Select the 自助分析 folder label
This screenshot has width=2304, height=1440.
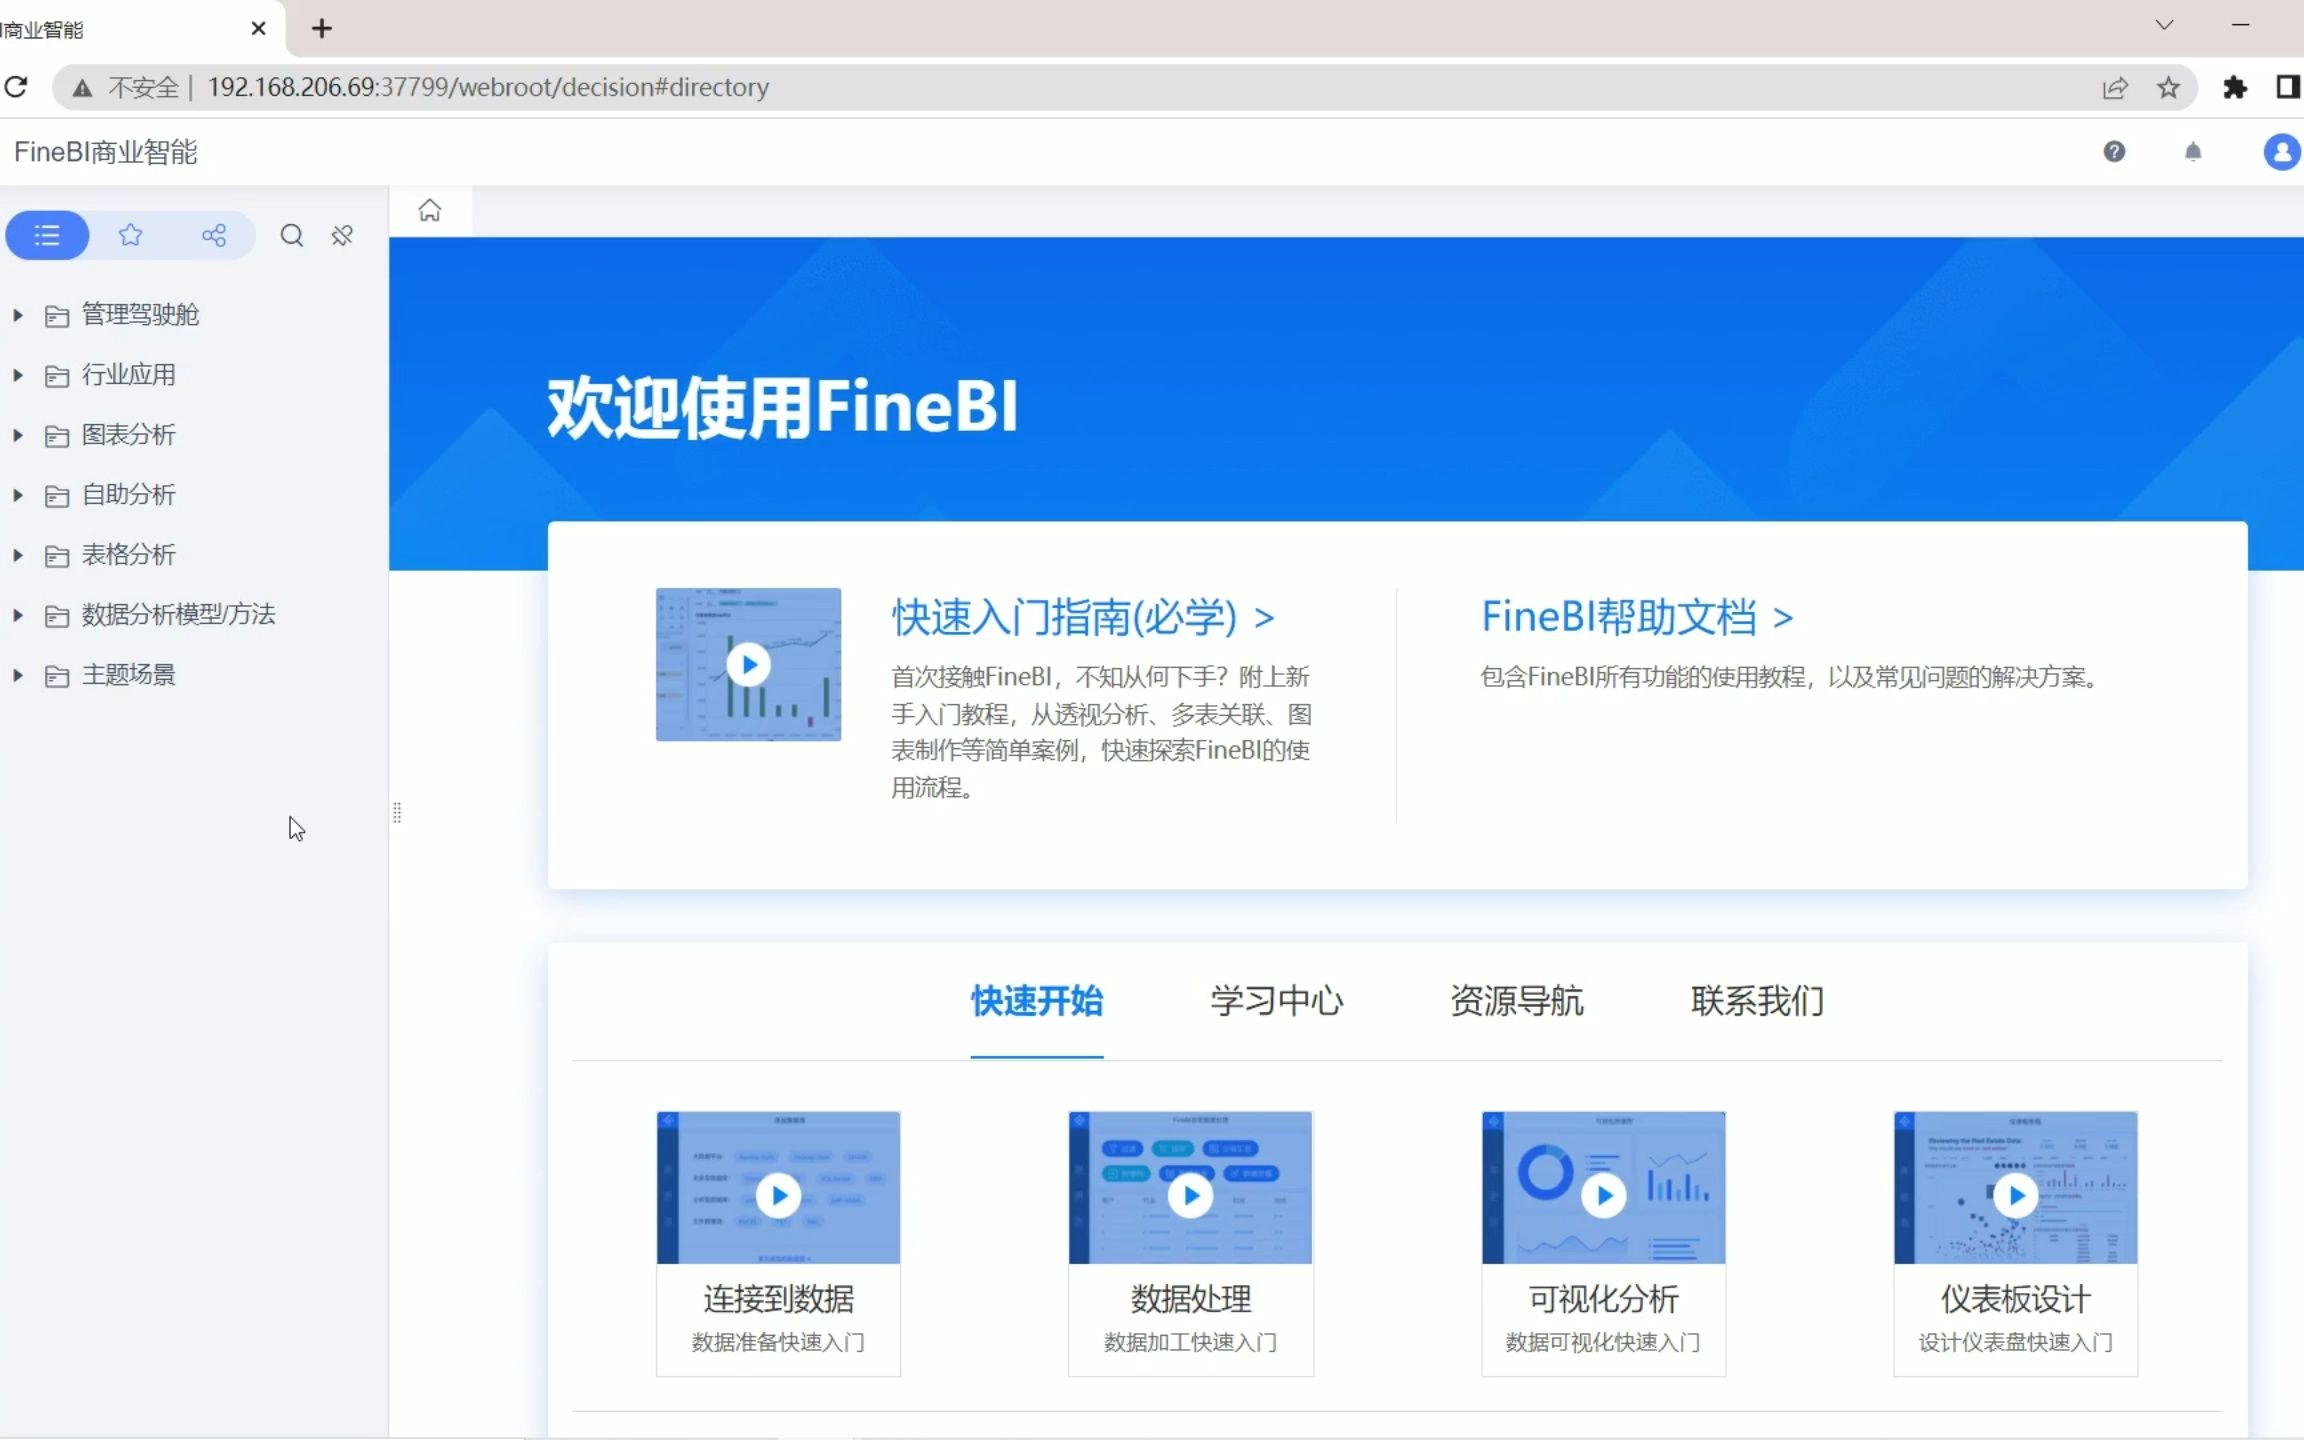129,495
